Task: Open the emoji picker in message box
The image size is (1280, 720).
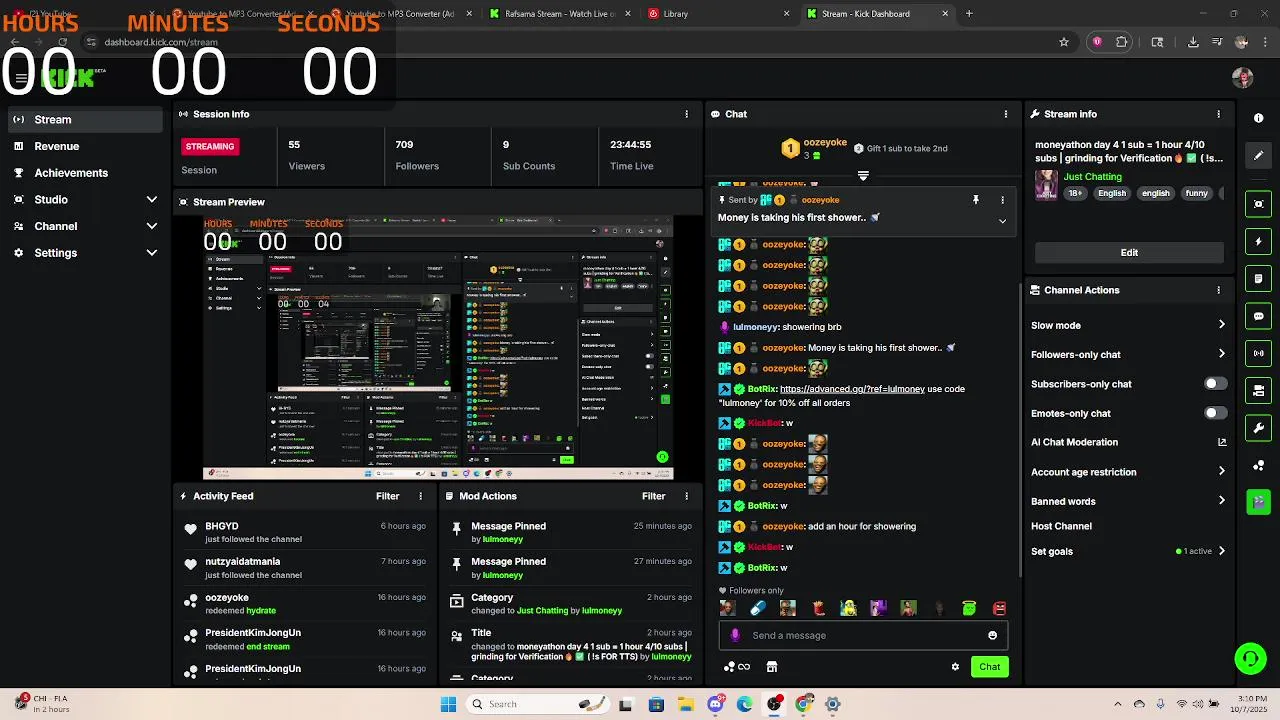Action: click(992, 635)
